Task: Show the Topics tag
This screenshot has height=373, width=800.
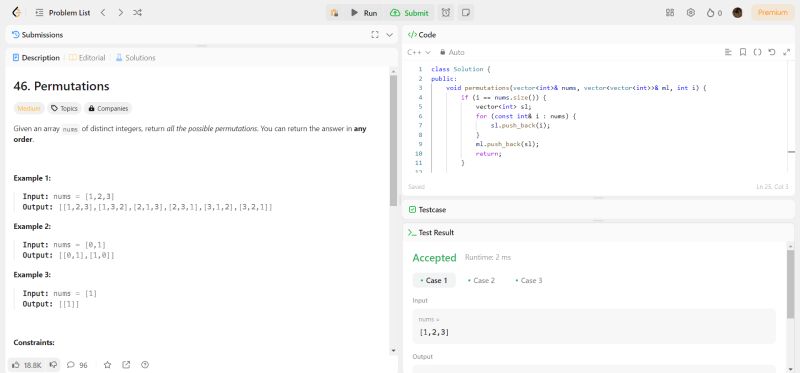Action: tap(64, 108)
